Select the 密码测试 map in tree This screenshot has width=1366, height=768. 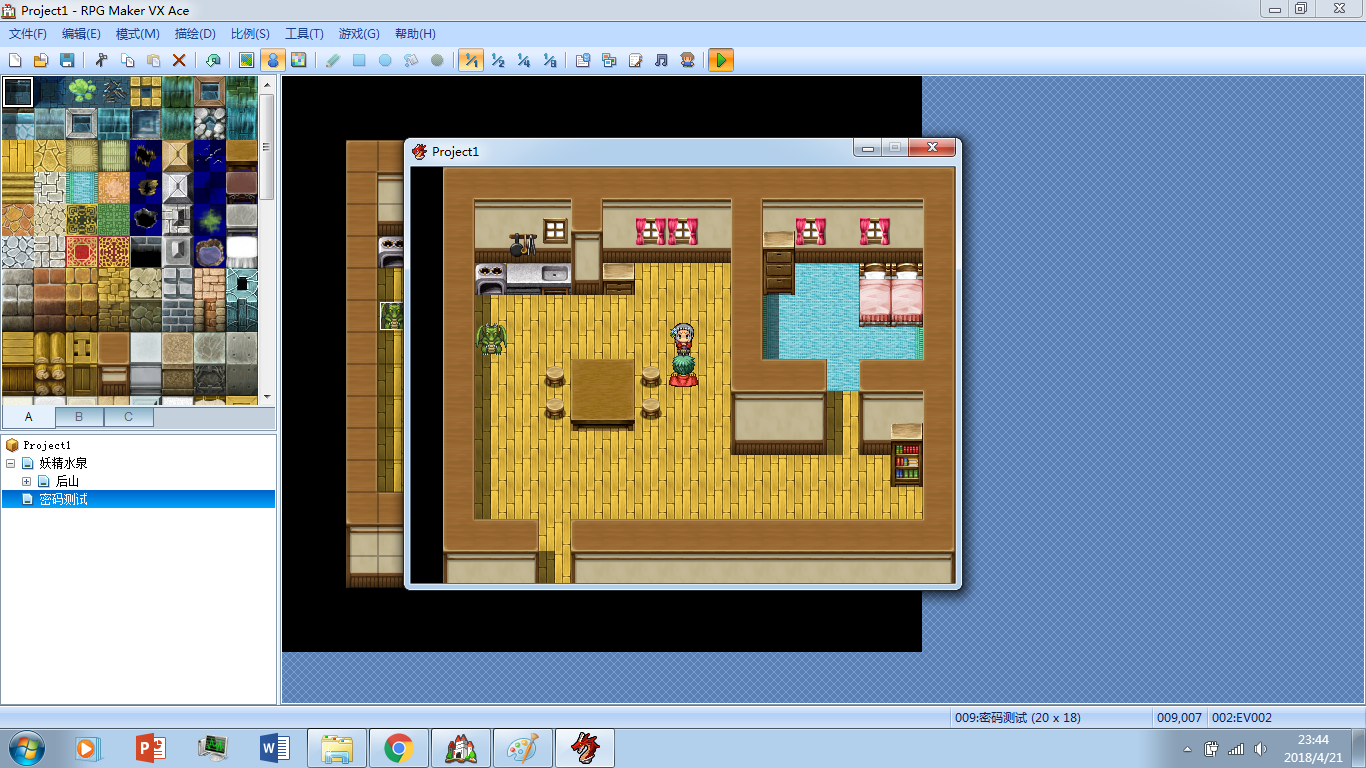coord(64,499)
